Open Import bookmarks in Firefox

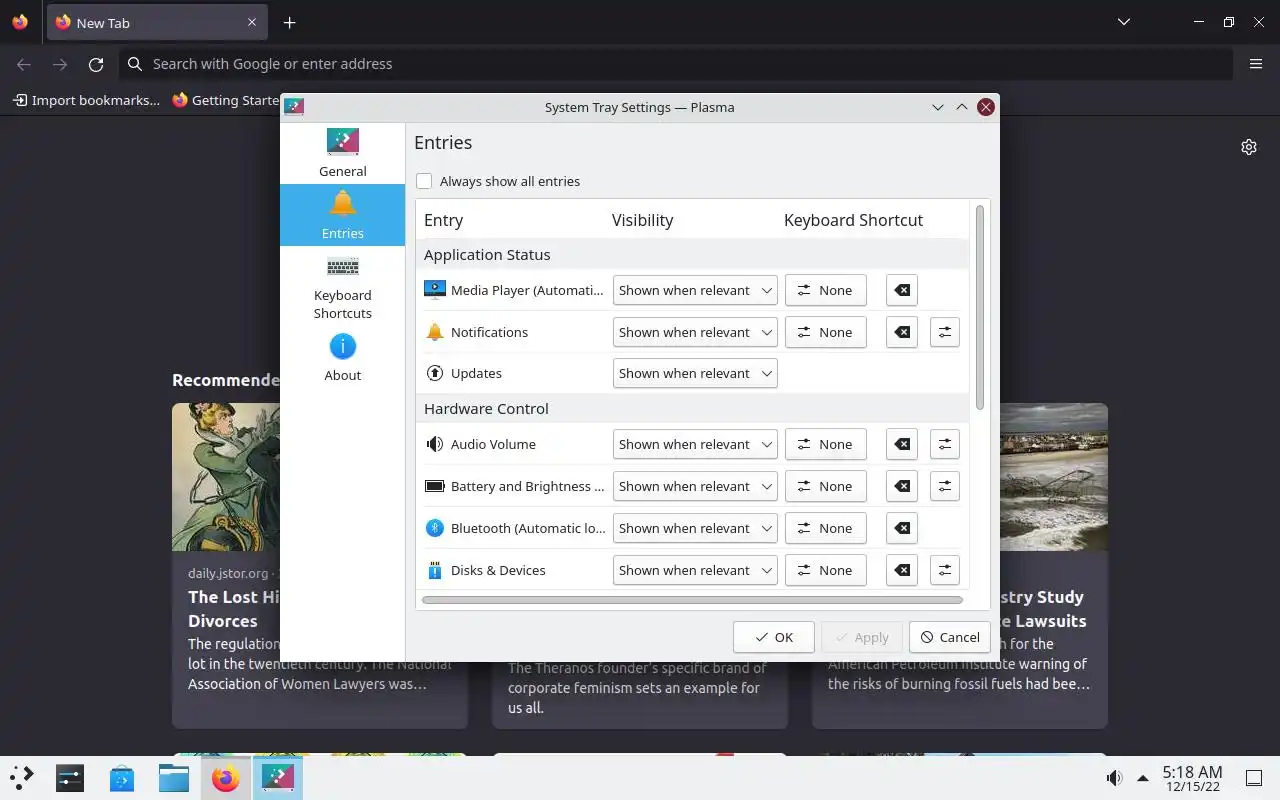click(x=86, y=100)
